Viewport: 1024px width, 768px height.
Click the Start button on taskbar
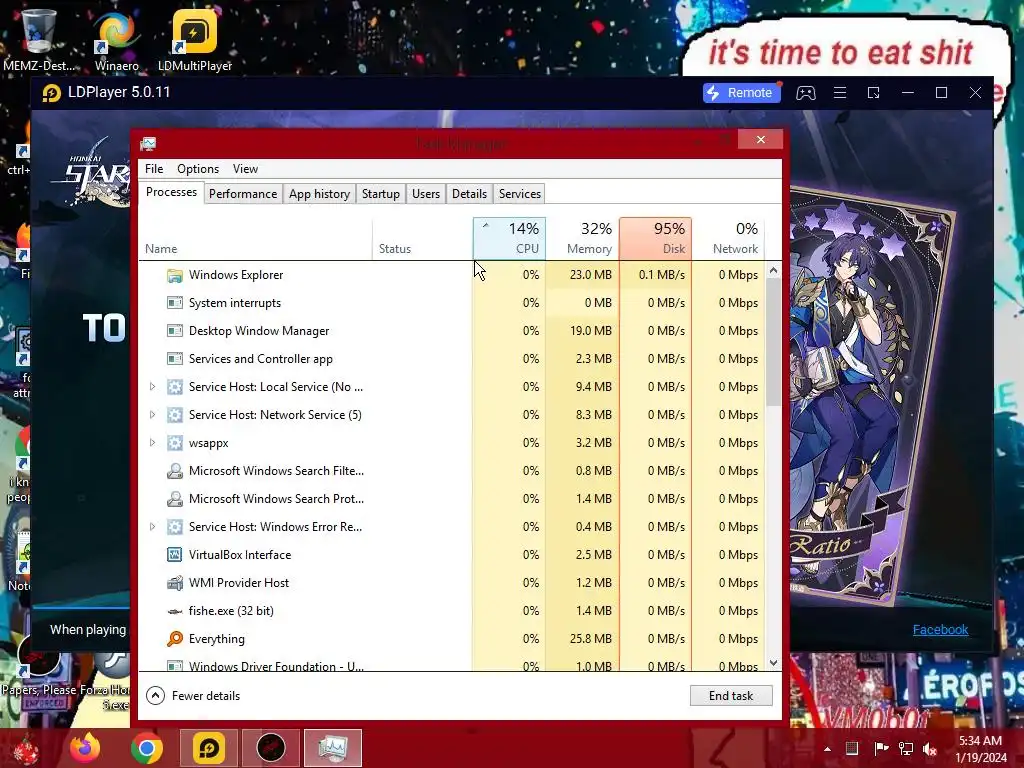click(26, 749)
